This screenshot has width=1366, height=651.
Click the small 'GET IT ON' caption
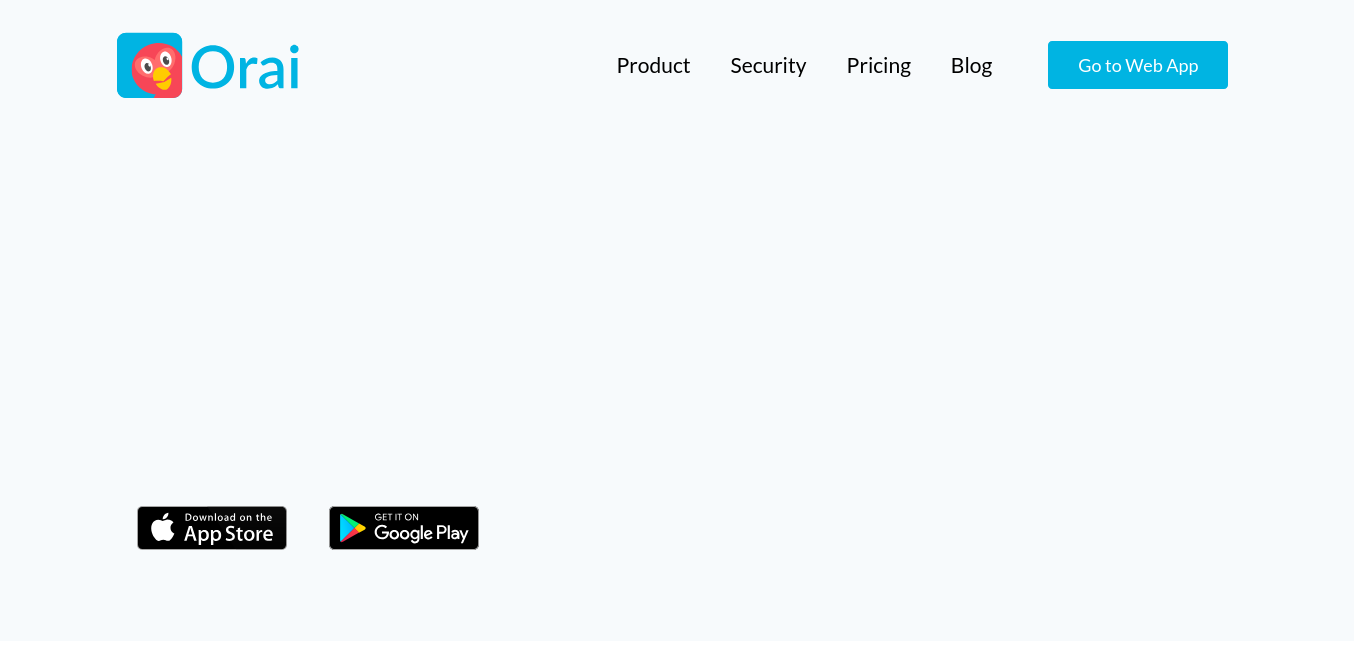pyautogui.click(x=396, y=517)
